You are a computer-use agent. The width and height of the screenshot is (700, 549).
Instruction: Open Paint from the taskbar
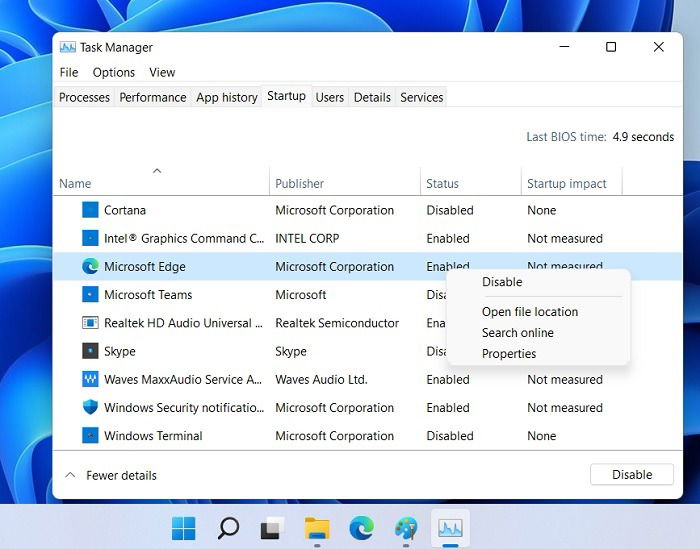(406, 528)
